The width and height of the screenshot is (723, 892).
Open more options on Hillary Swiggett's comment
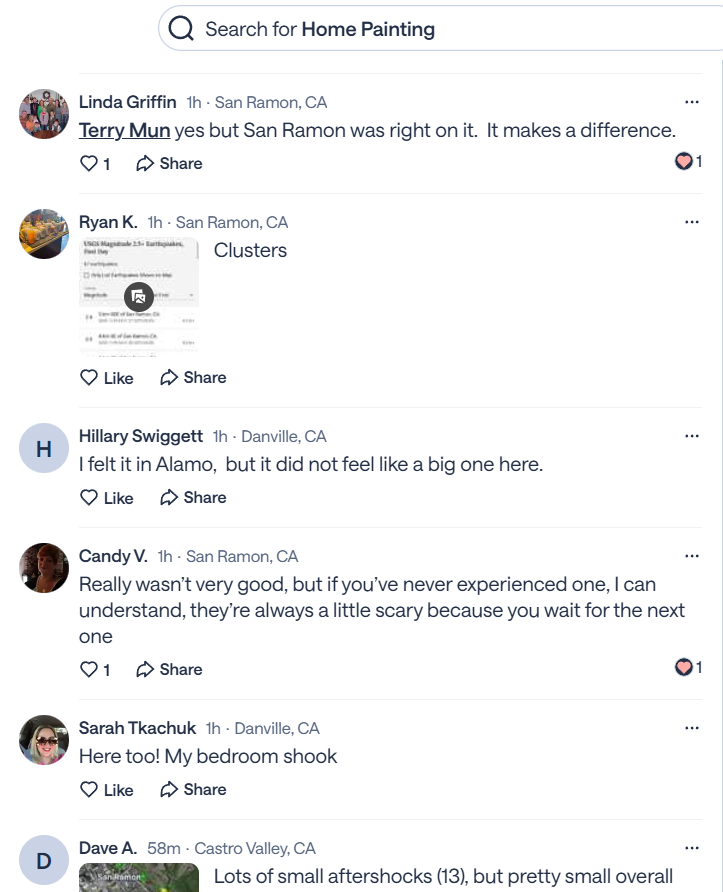click(692, 436)
